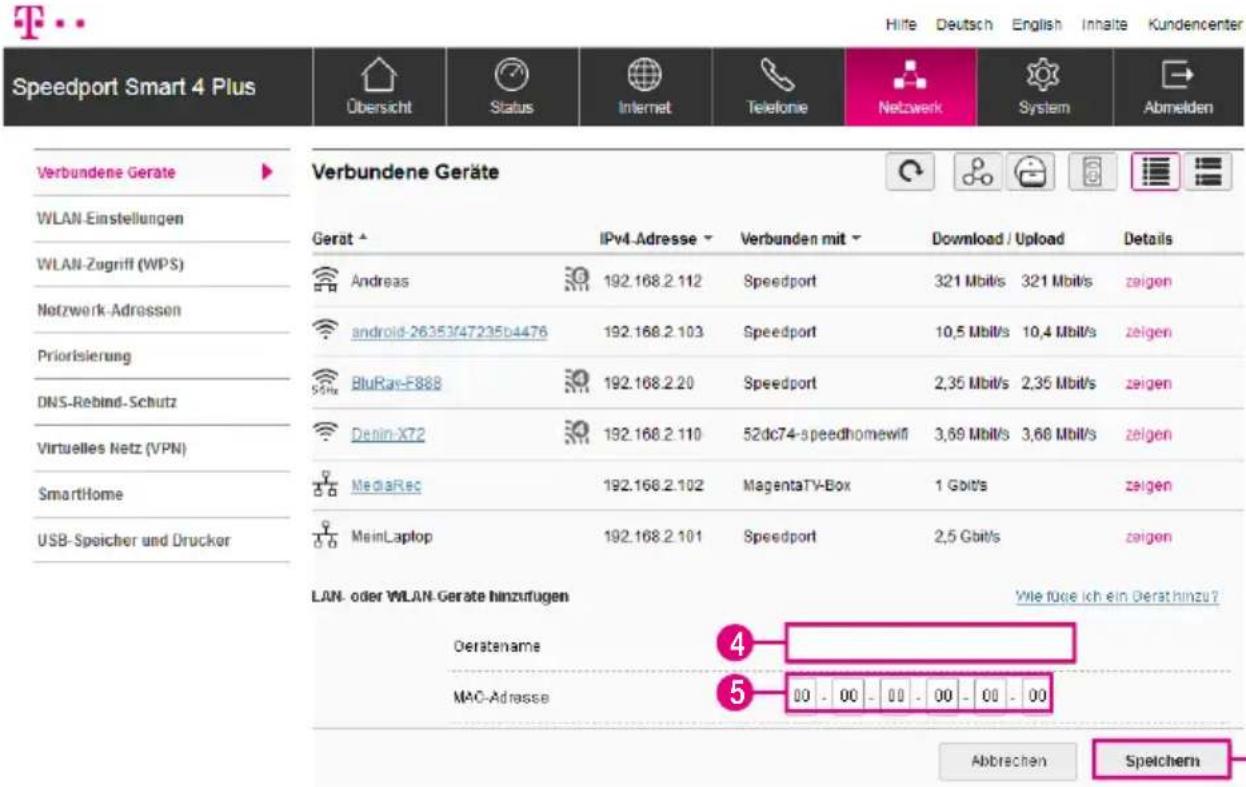Show details for Denin-X72
Viewport: 1246px width, 787px height.
[1148, 435]
